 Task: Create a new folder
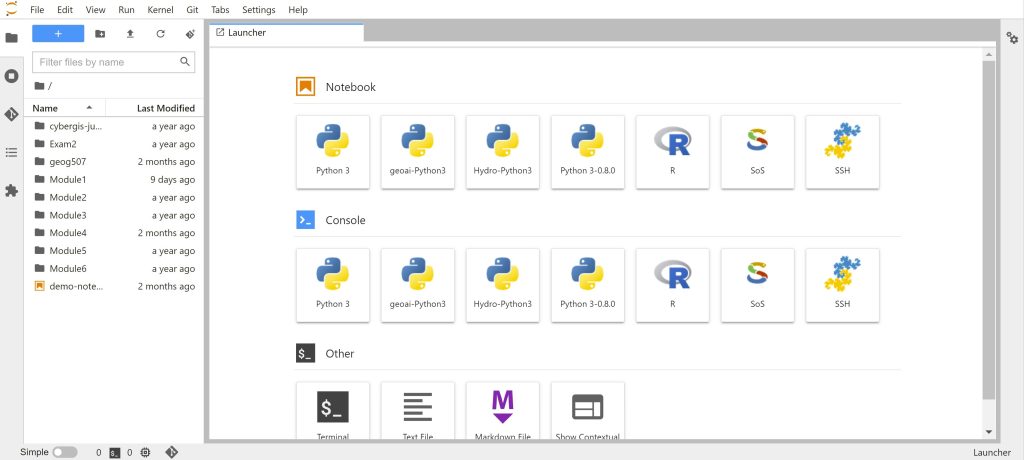[100, 34]
